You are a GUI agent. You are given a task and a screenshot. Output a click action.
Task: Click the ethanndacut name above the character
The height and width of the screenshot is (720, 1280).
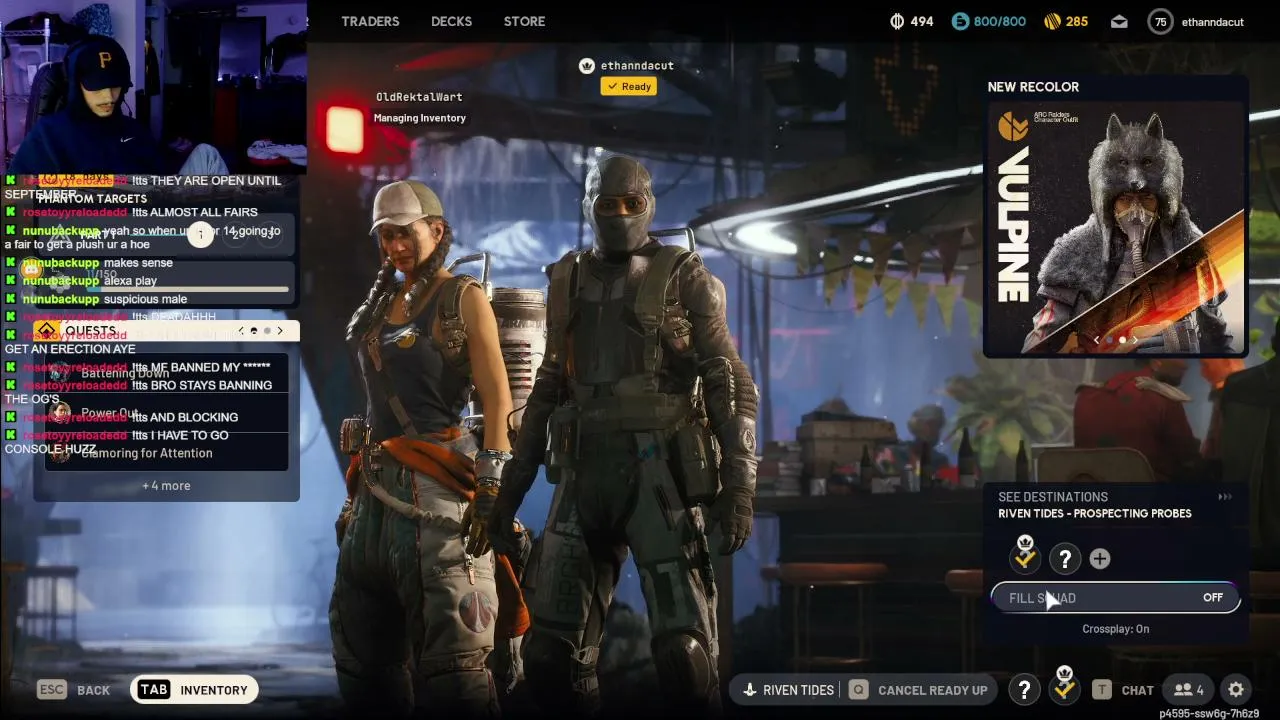[x=637, y=66]
